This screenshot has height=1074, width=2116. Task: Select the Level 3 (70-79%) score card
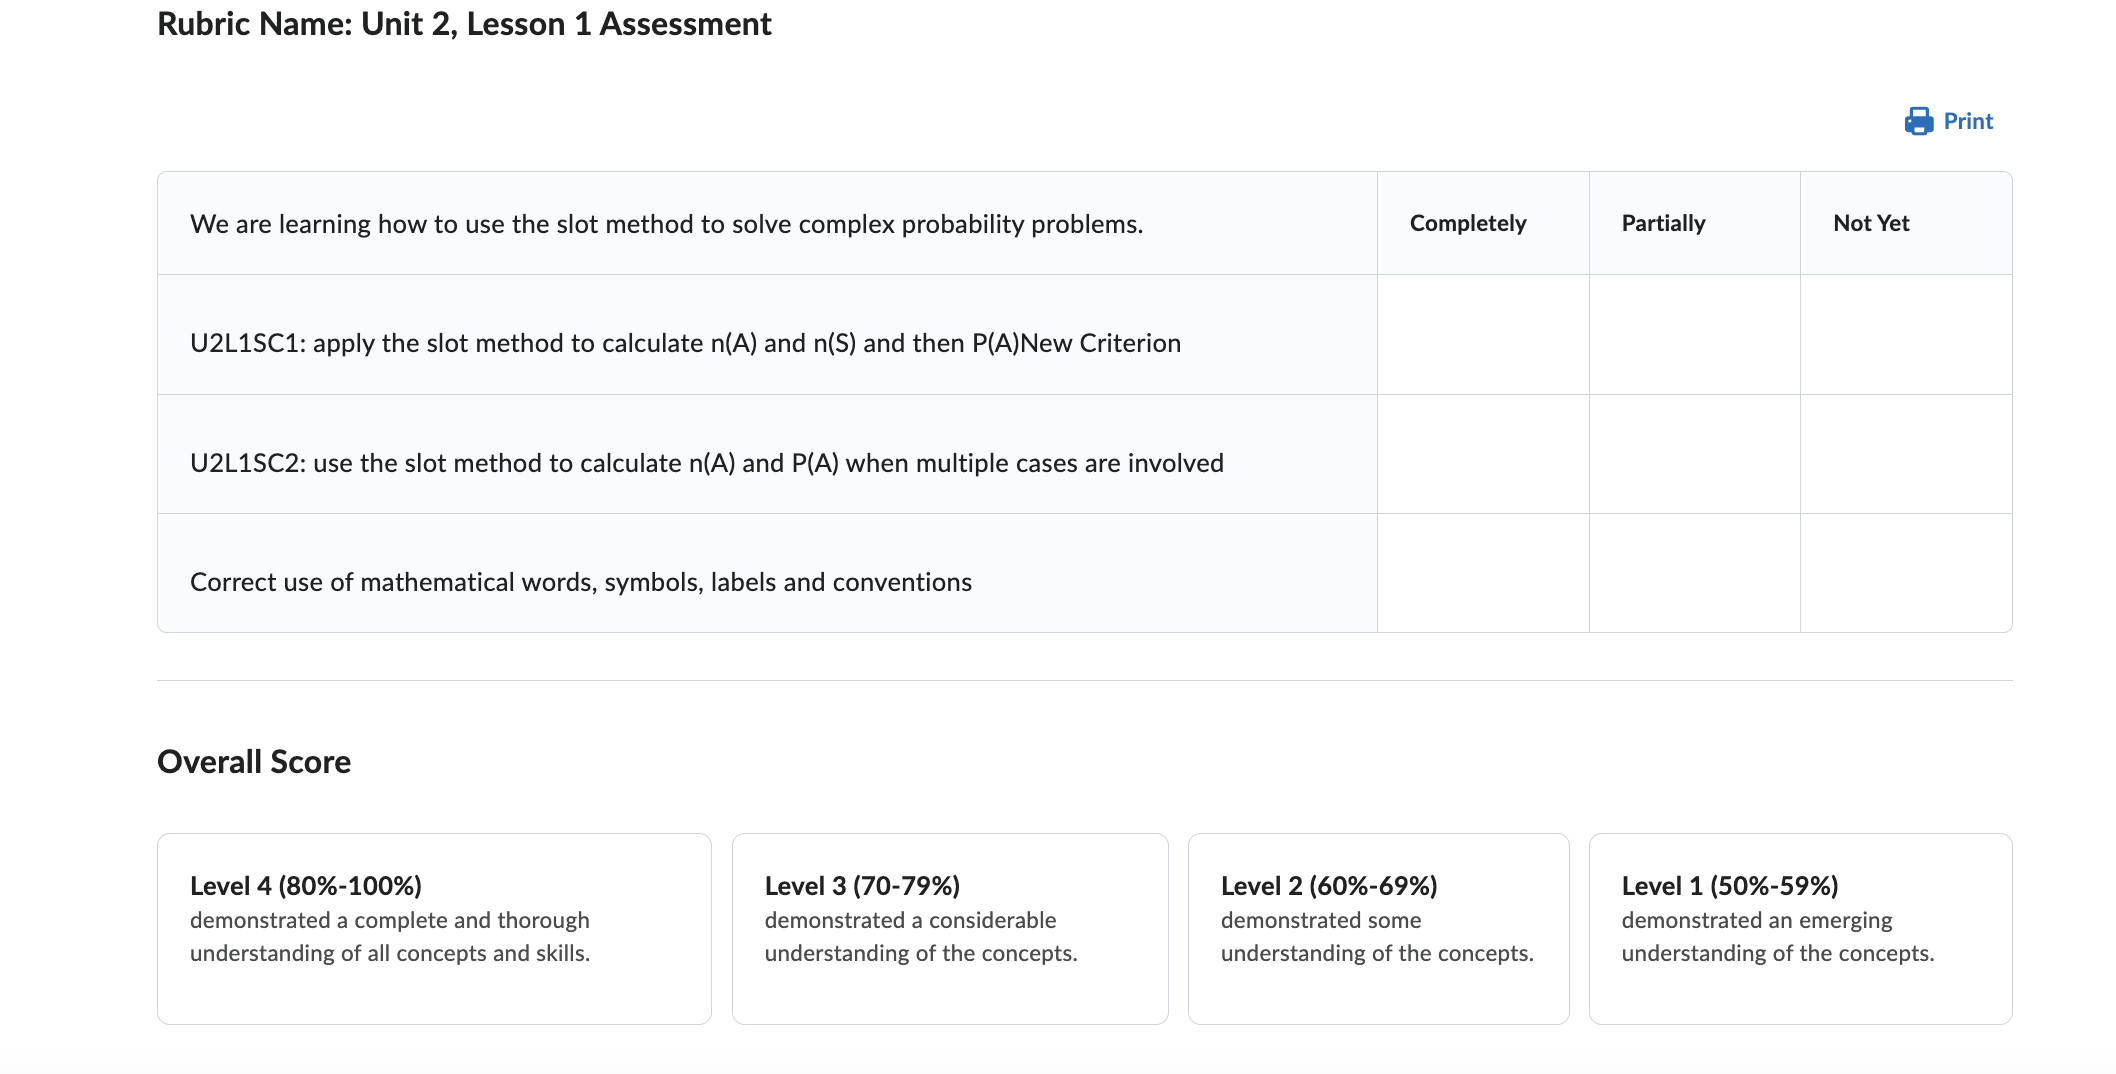949,928
